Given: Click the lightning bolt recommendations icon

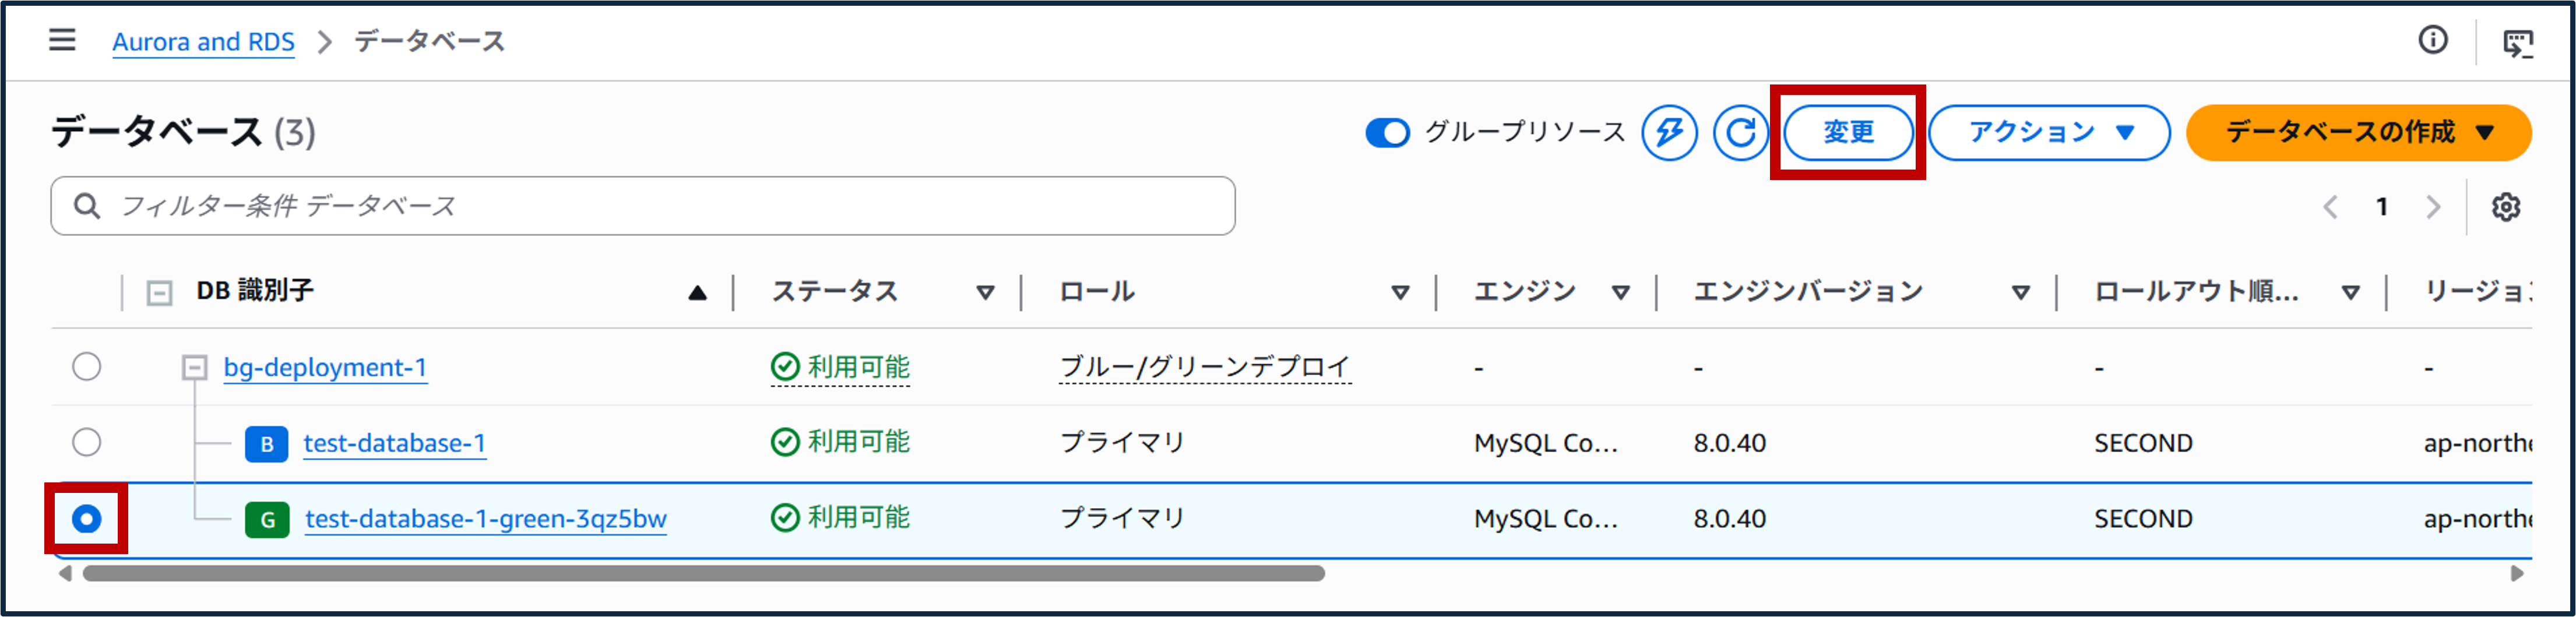Looking at the screenshot, I should click(x=1670, y=132).
